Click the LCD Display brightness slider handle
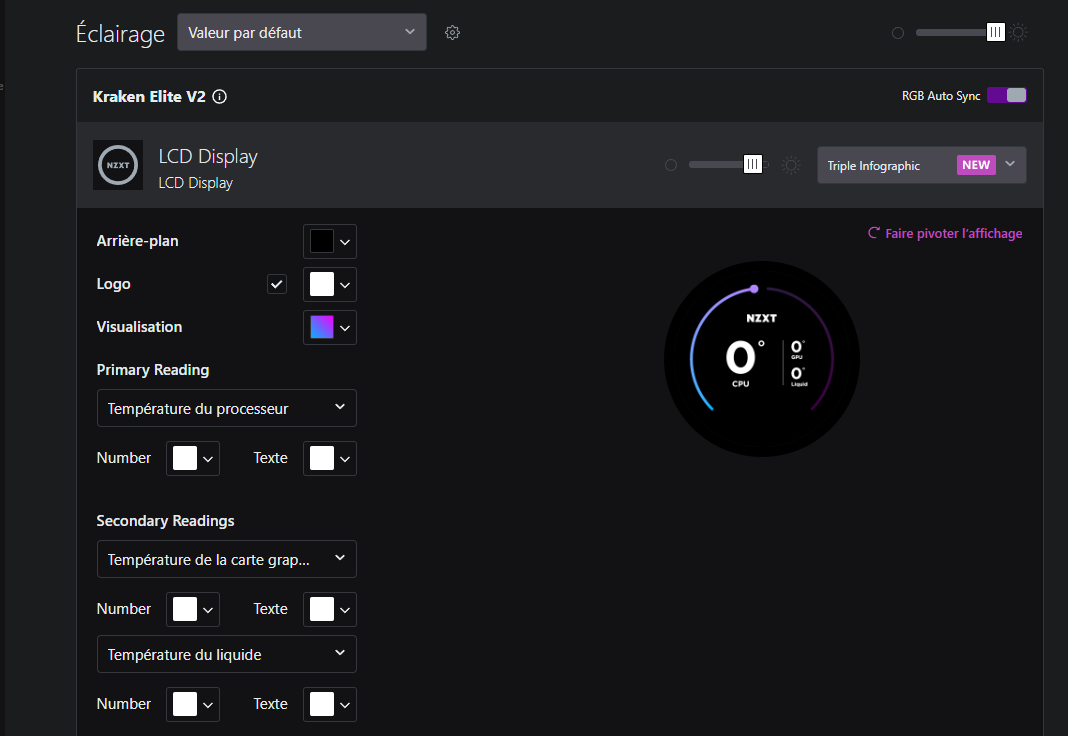 coord(753,165)
